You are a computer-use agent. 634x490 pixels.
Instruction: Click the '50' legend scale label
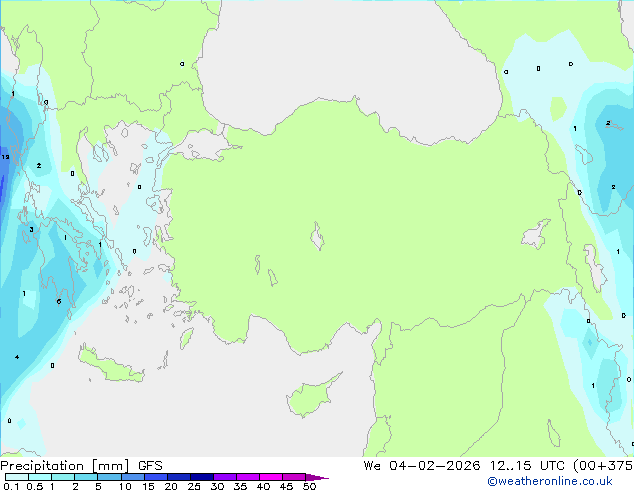coord(309,486)
